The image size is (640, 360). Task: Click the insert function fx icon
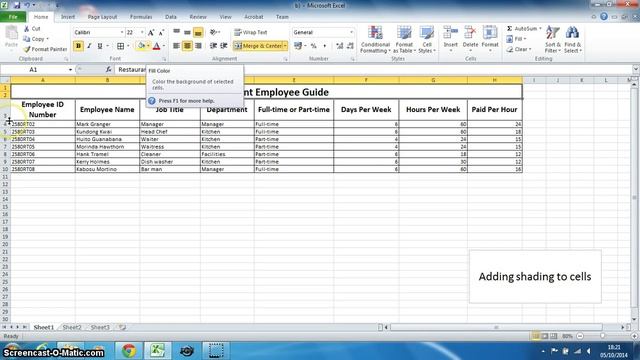(x=109, y=70)
